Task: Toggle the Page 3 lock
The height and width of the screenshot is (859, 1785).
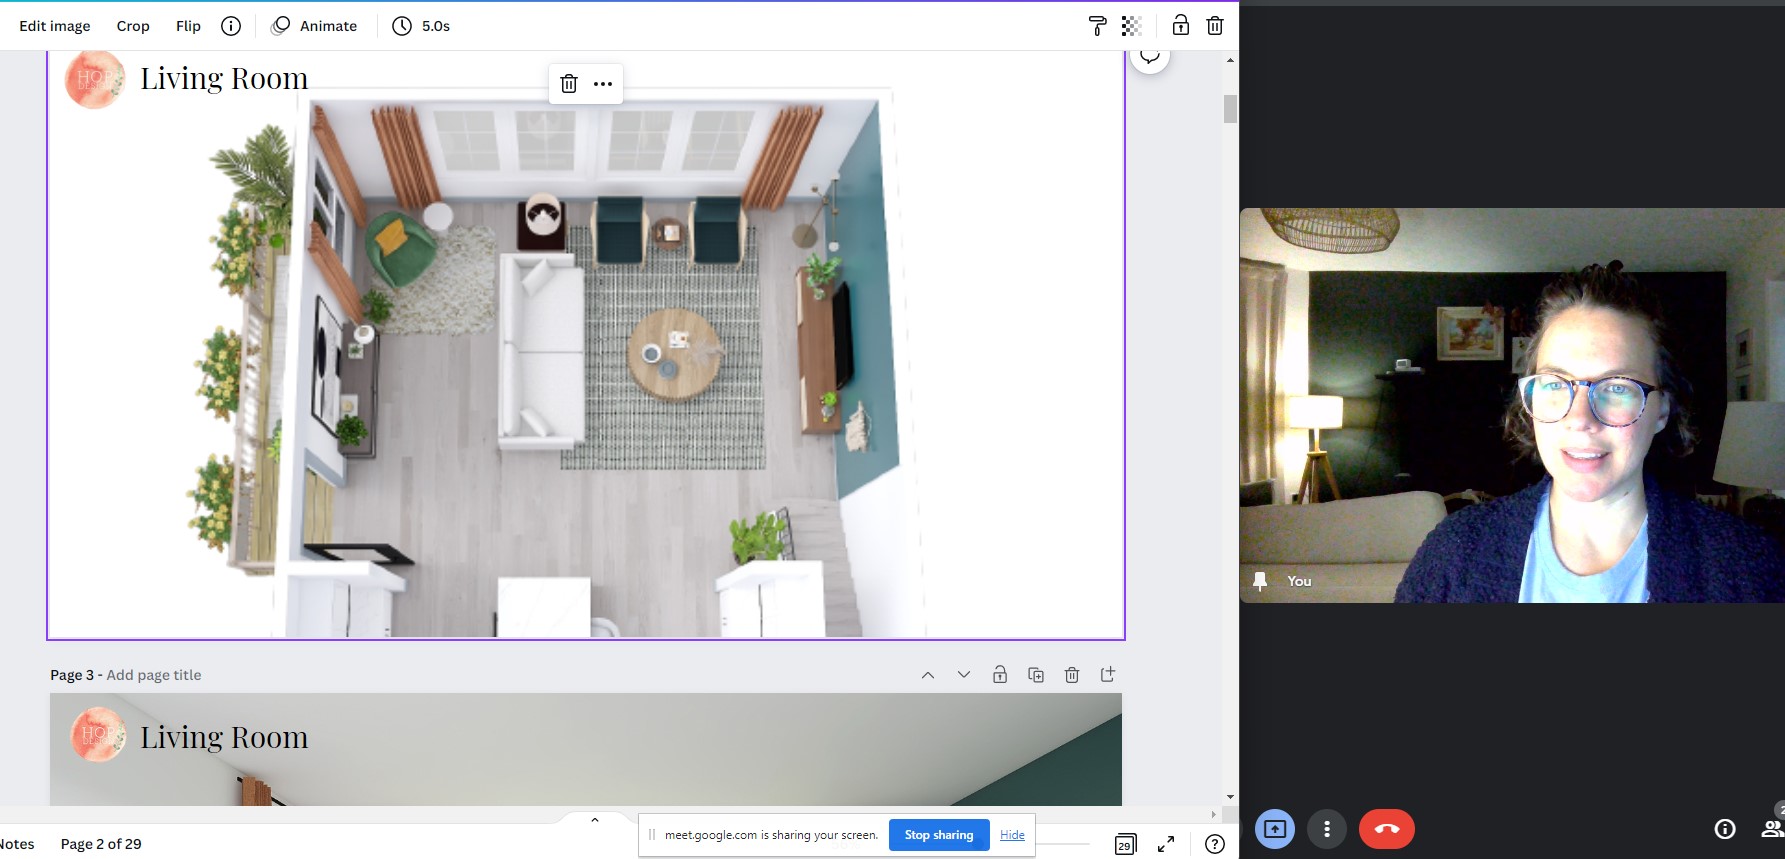Action: [x=1000, y=675]
